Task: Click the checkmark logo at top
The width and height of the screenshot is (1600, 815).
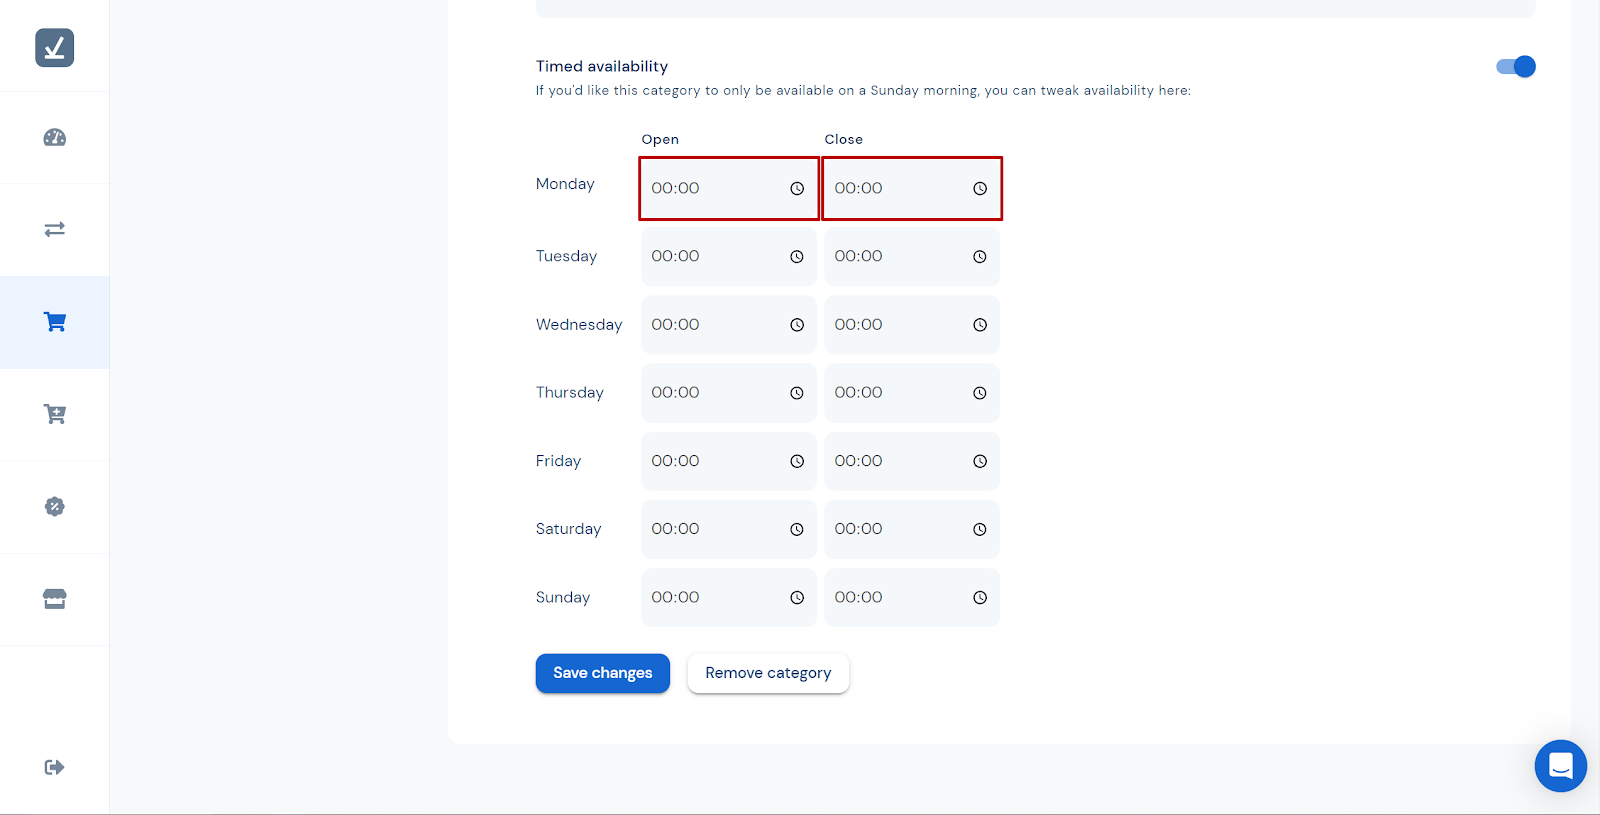Action: pyautogui.click(x=55, y=48)
